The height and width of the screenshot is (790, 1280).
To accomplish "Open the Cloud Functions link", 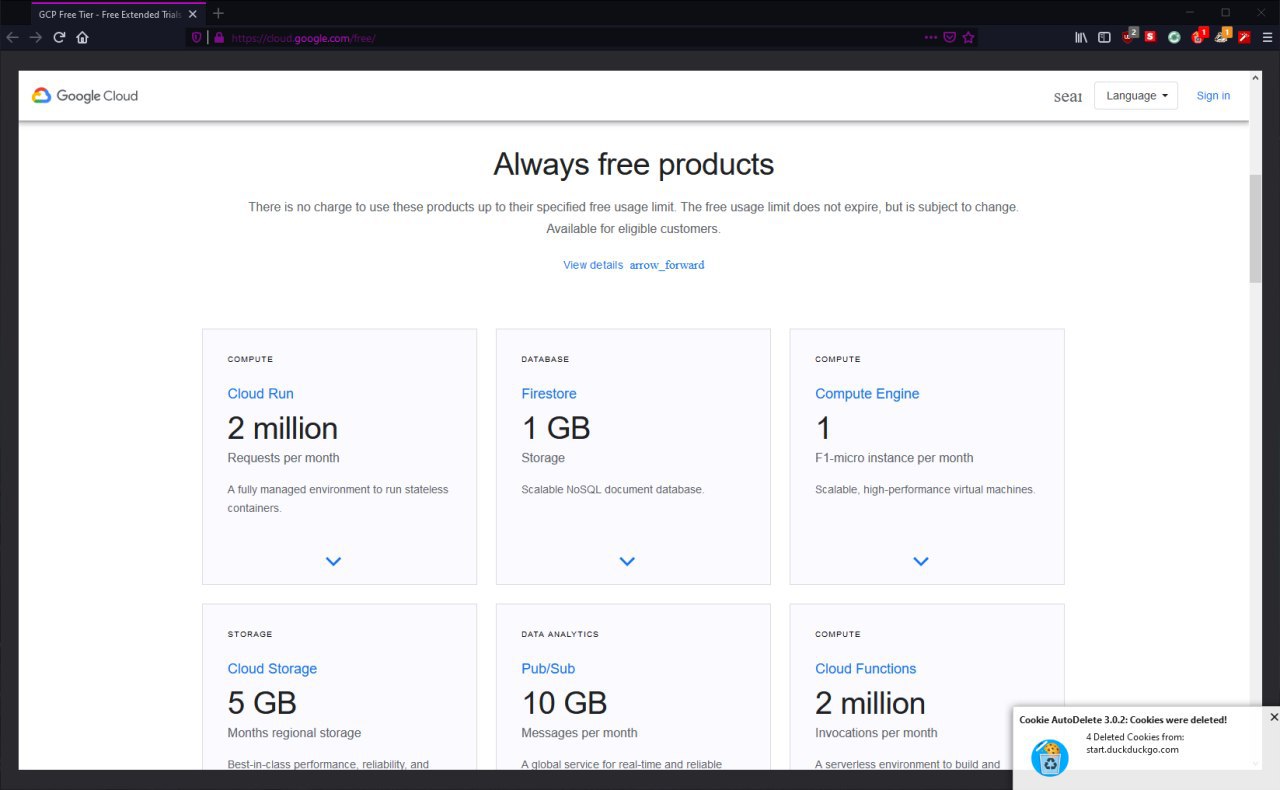I will [865, 669].
